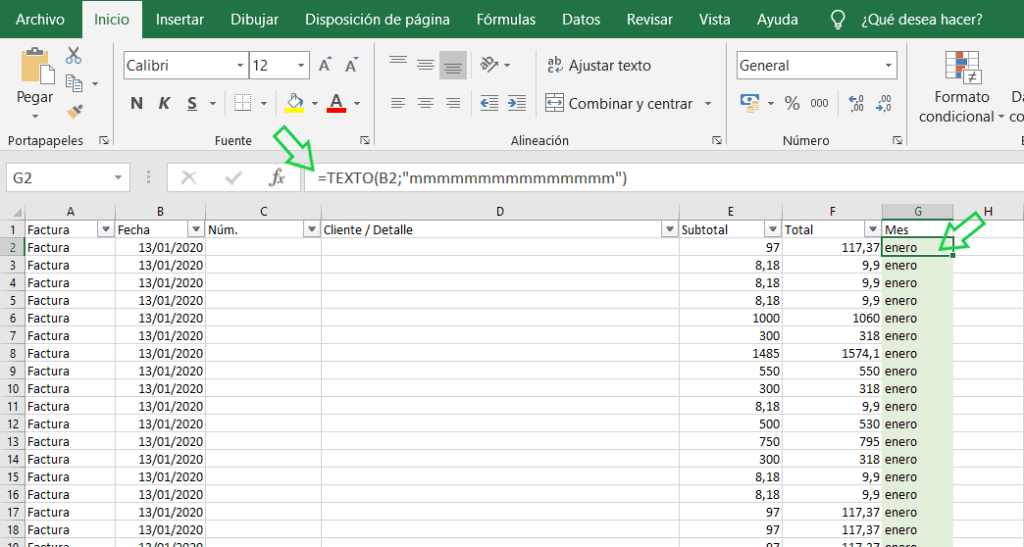Open Fuente dialog launcher icon

[364, 140]
